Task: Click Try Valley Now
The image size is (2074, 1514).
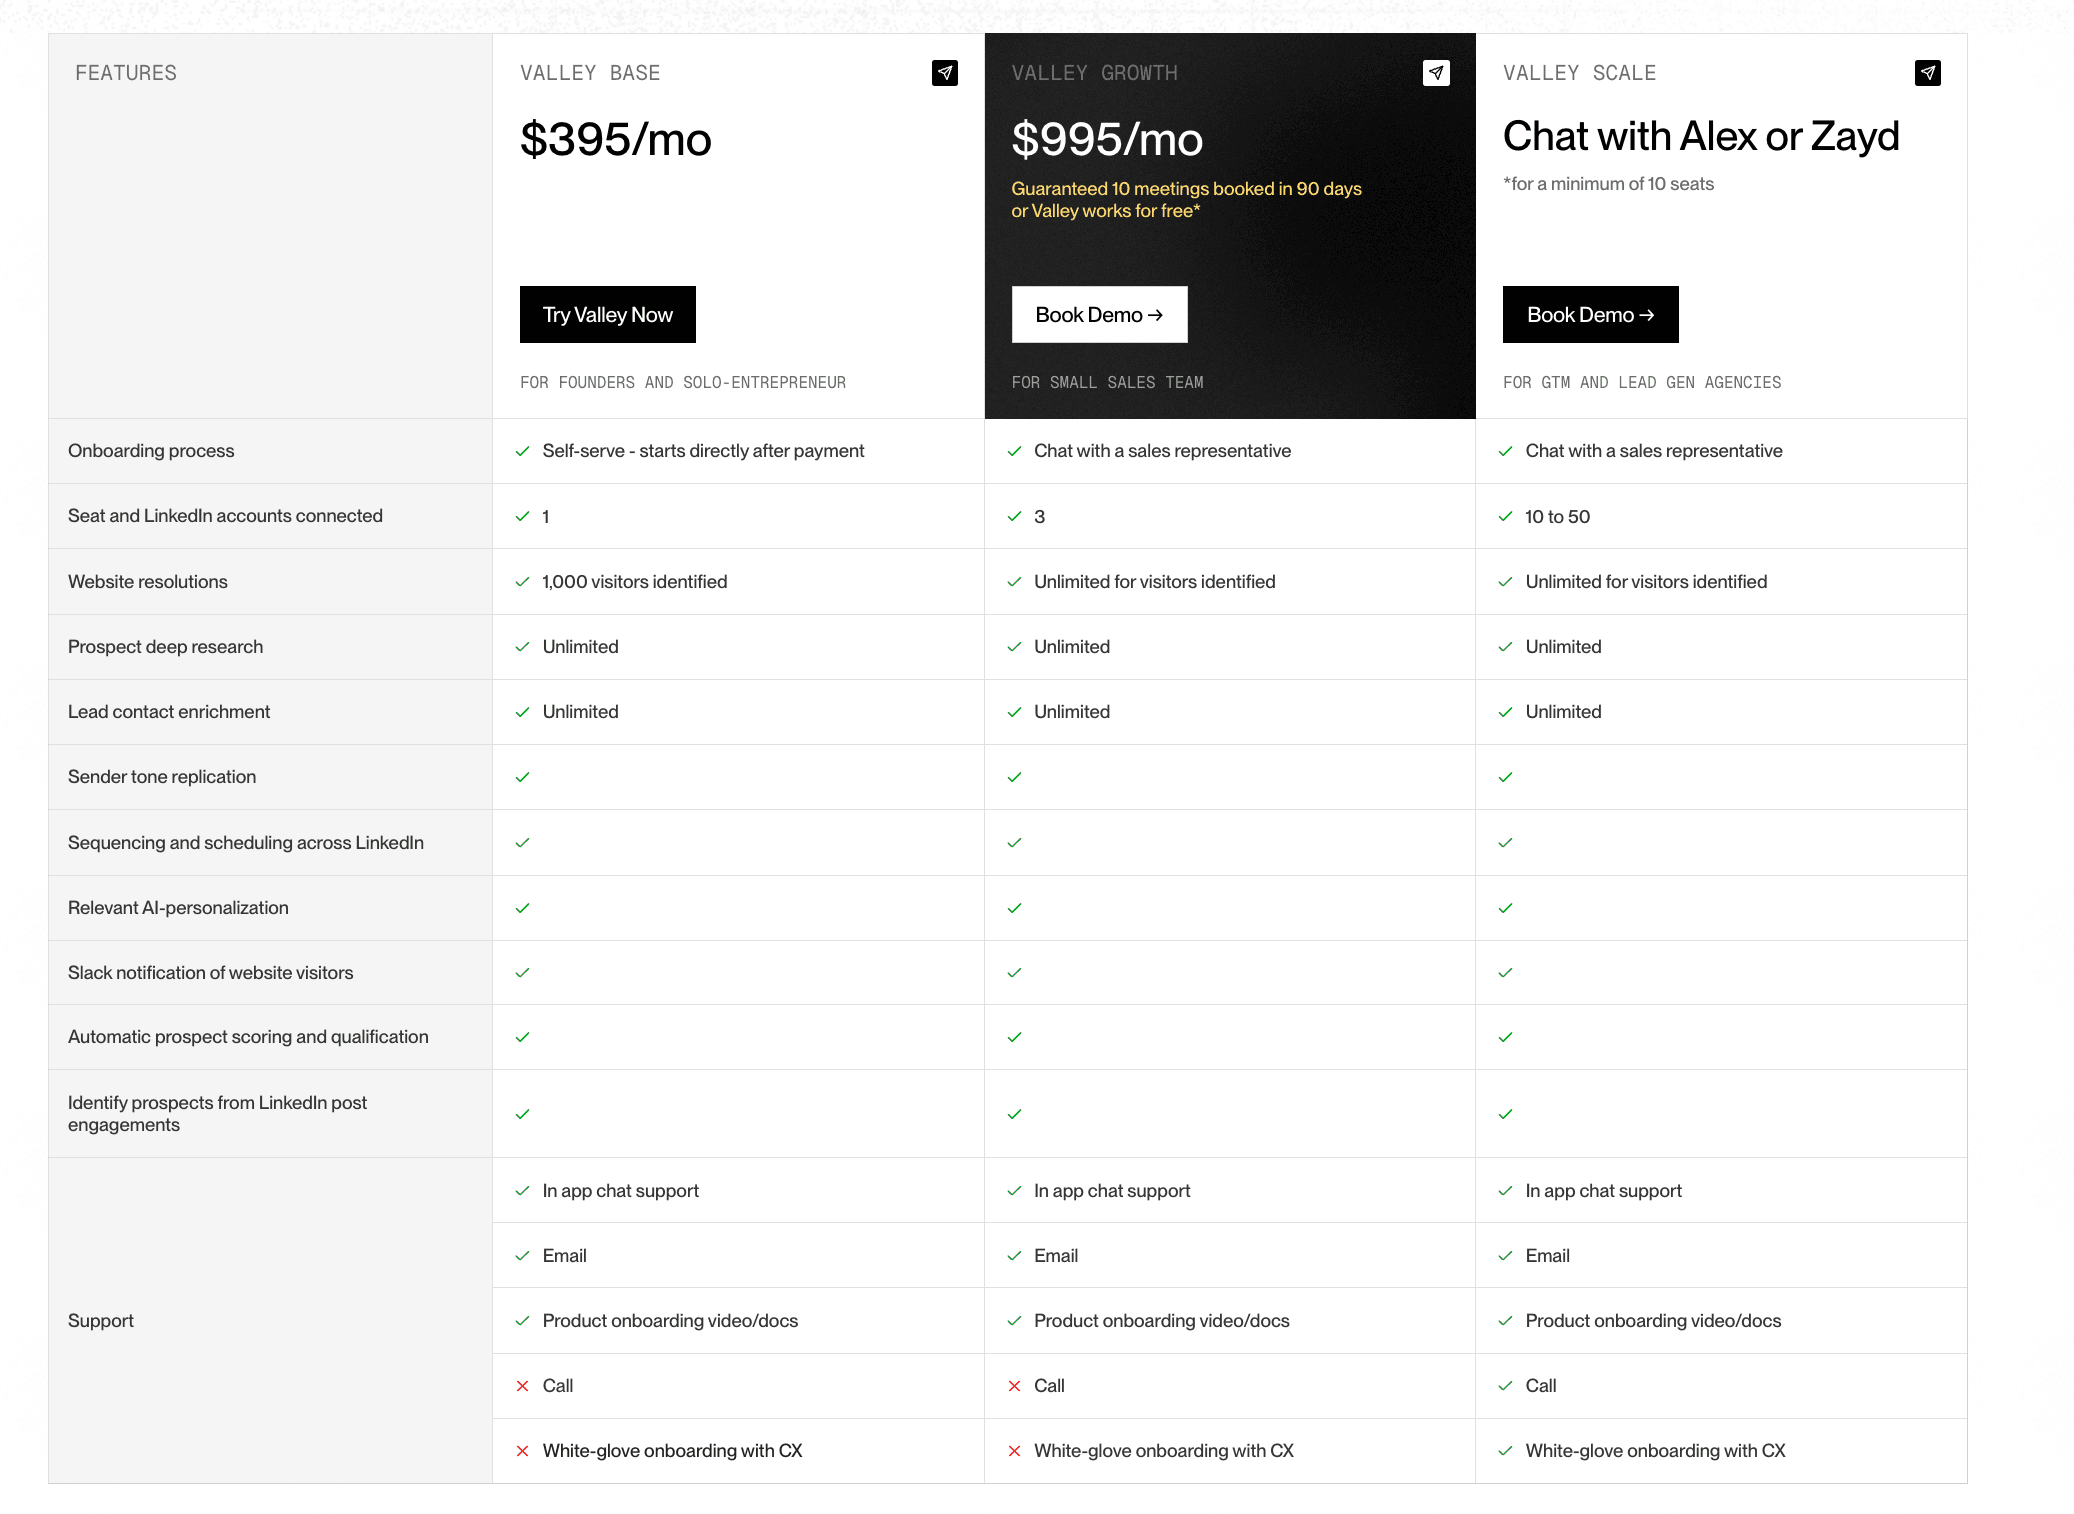Action: coord(607,314)
